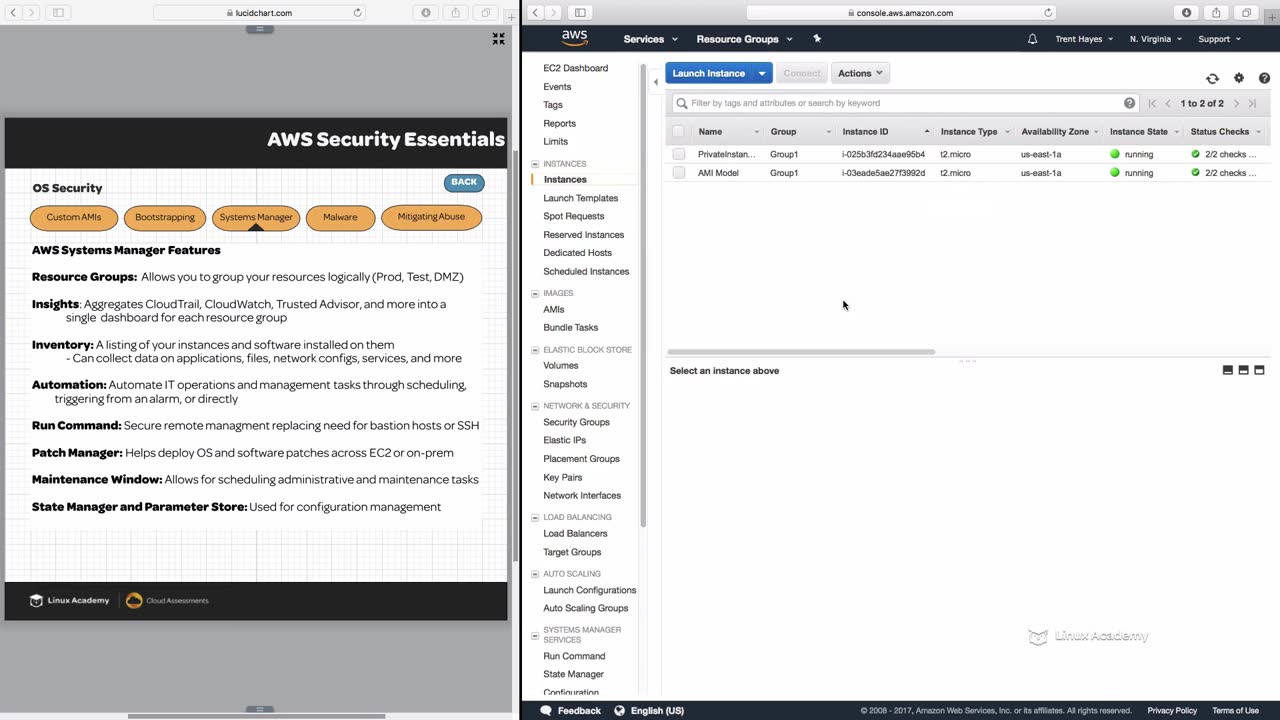This screenshot has height=720, width=1280.
Task: Open the Launch Instance dropdown arrow
Action: [762, 73]
